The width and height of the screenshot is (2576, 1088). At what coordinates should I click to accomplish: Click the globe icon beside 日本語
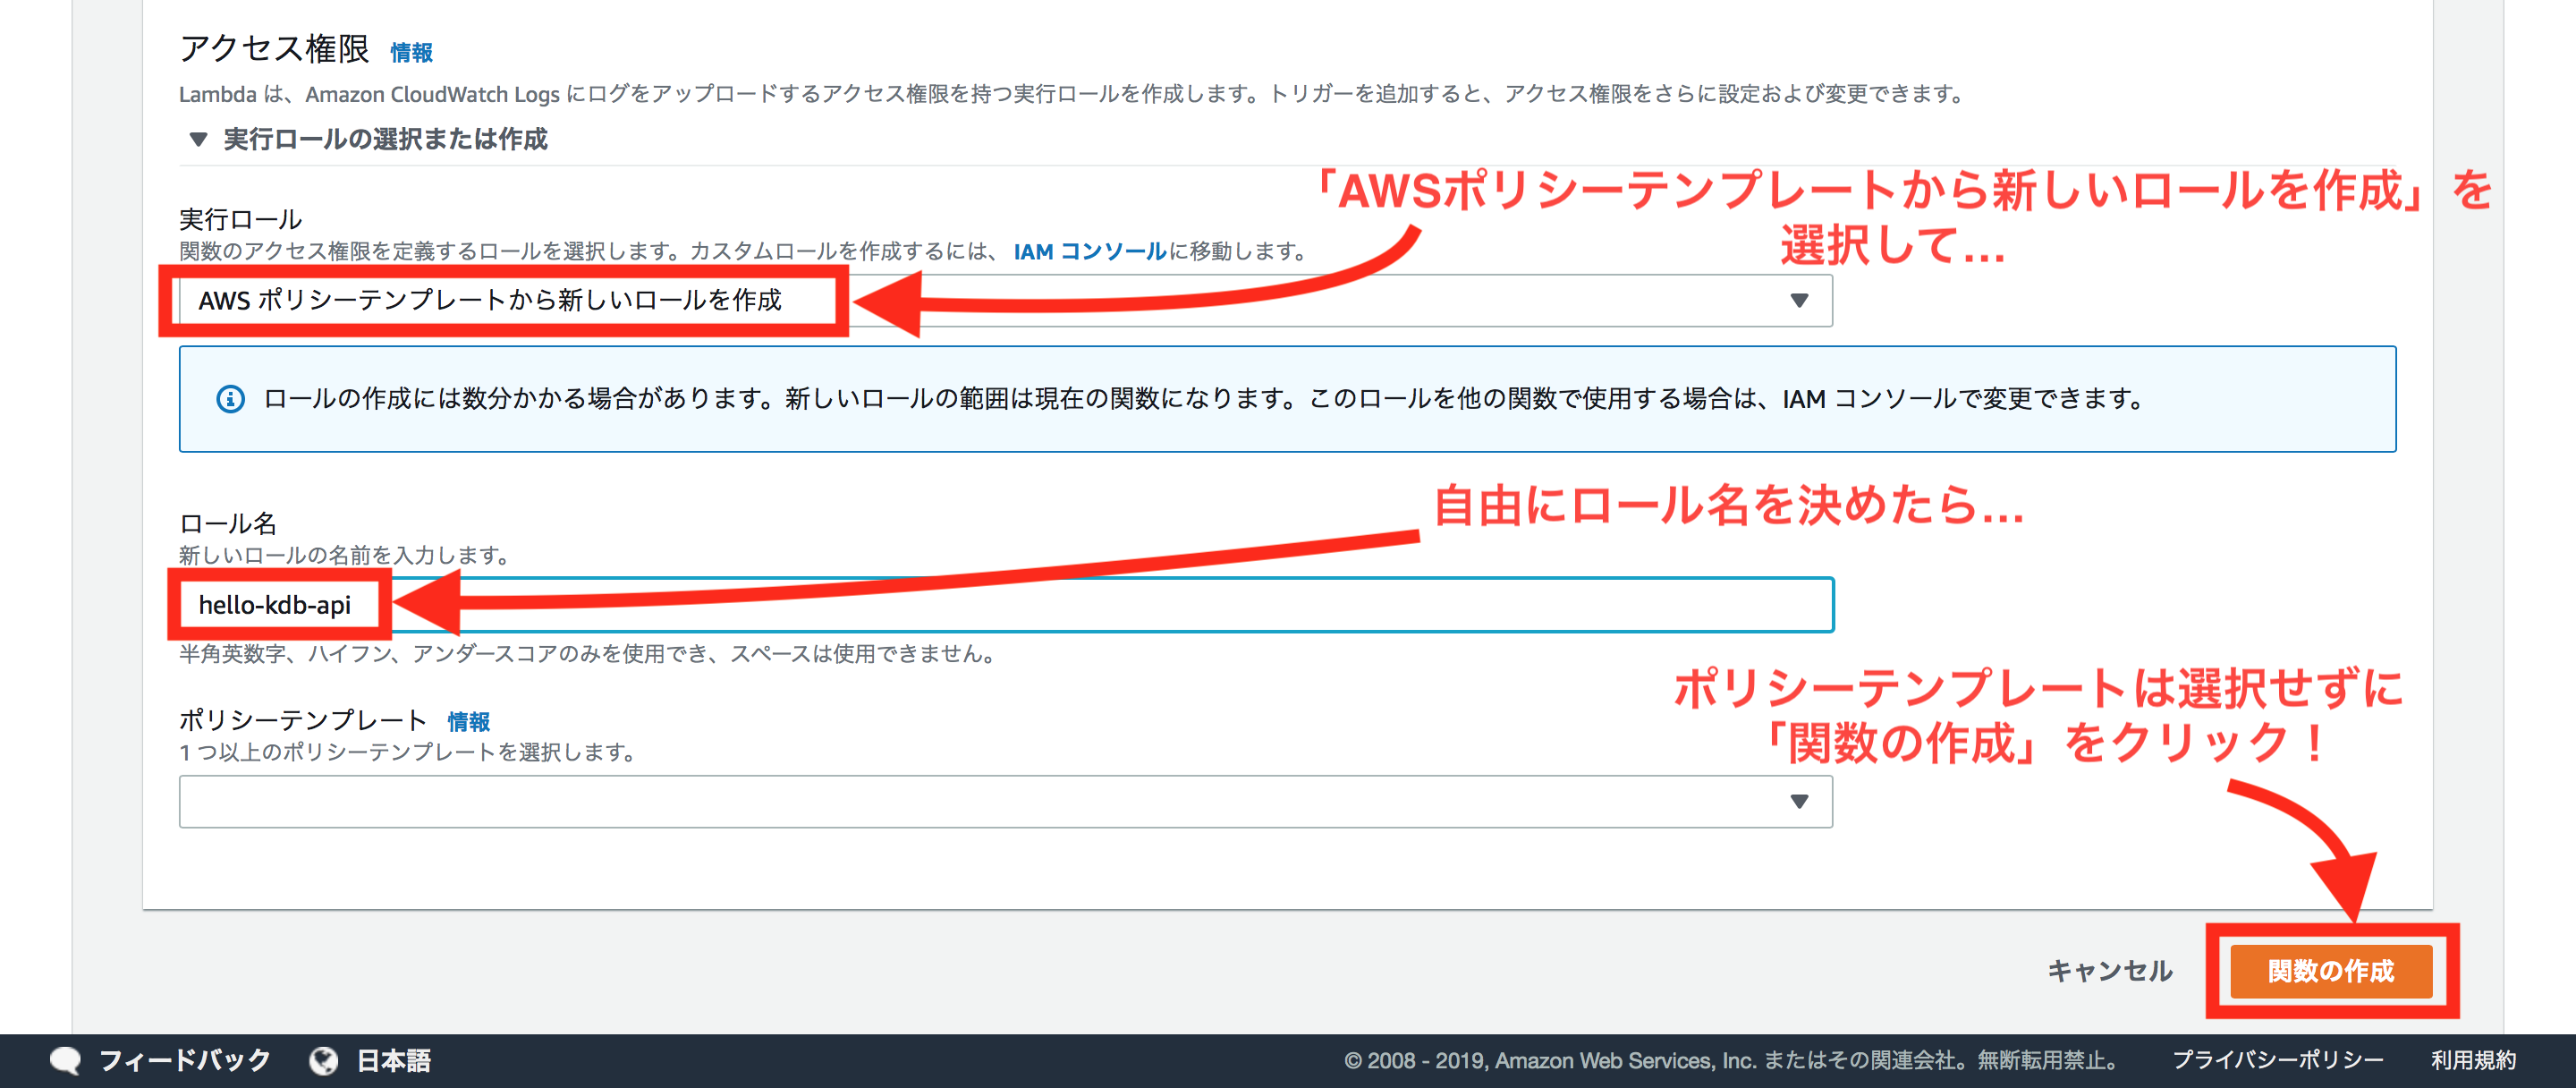tap(323, 1060)
